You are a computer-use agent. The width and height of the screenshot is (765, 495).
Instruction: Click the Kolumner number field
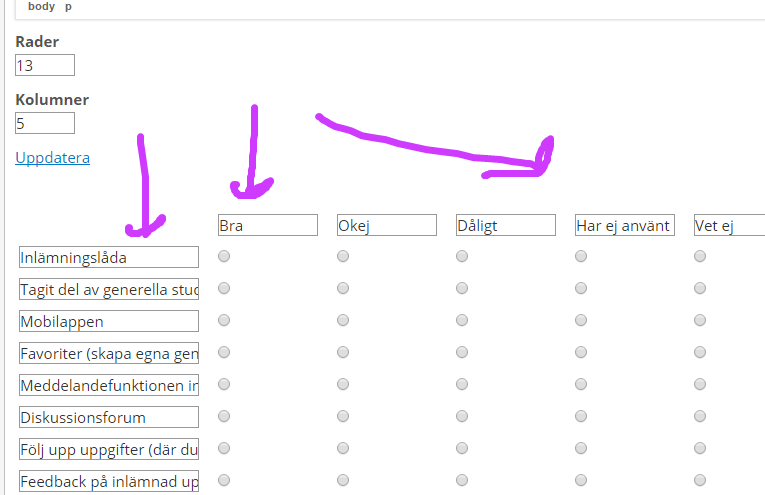click(45, 123)
